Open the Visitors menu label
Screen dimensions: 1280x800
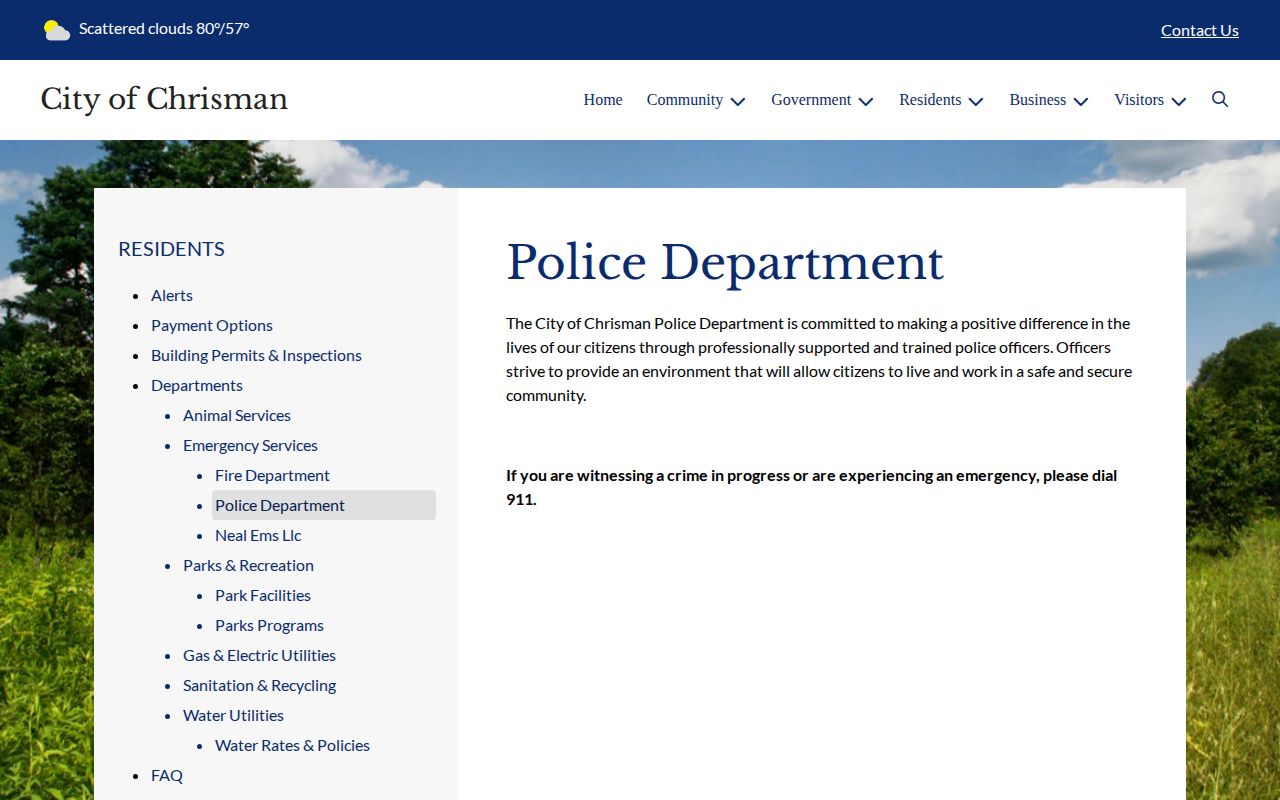click(x=1139, y=100)
